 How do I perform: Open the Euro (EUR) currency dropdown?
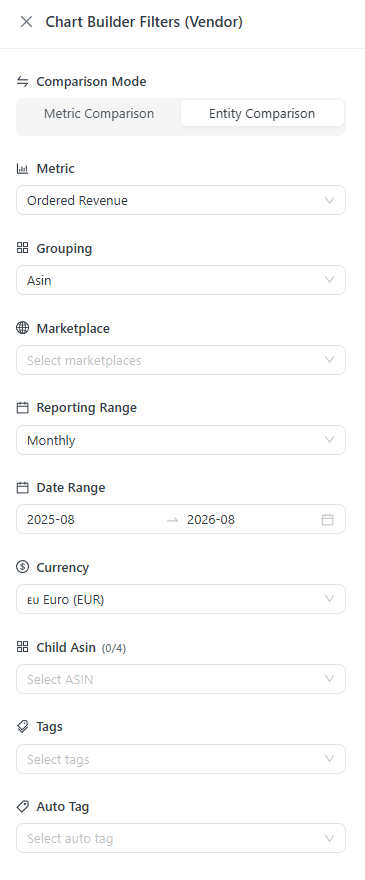pos(181,599)
